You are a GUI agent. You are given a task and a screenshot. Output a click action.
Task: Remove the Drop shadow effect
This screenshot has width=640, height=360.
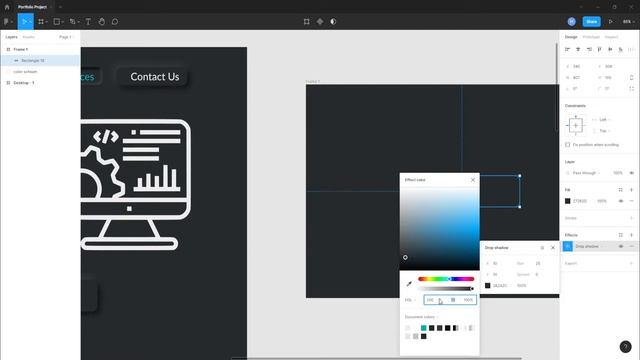pyautogui.click(x=631, y=246)
